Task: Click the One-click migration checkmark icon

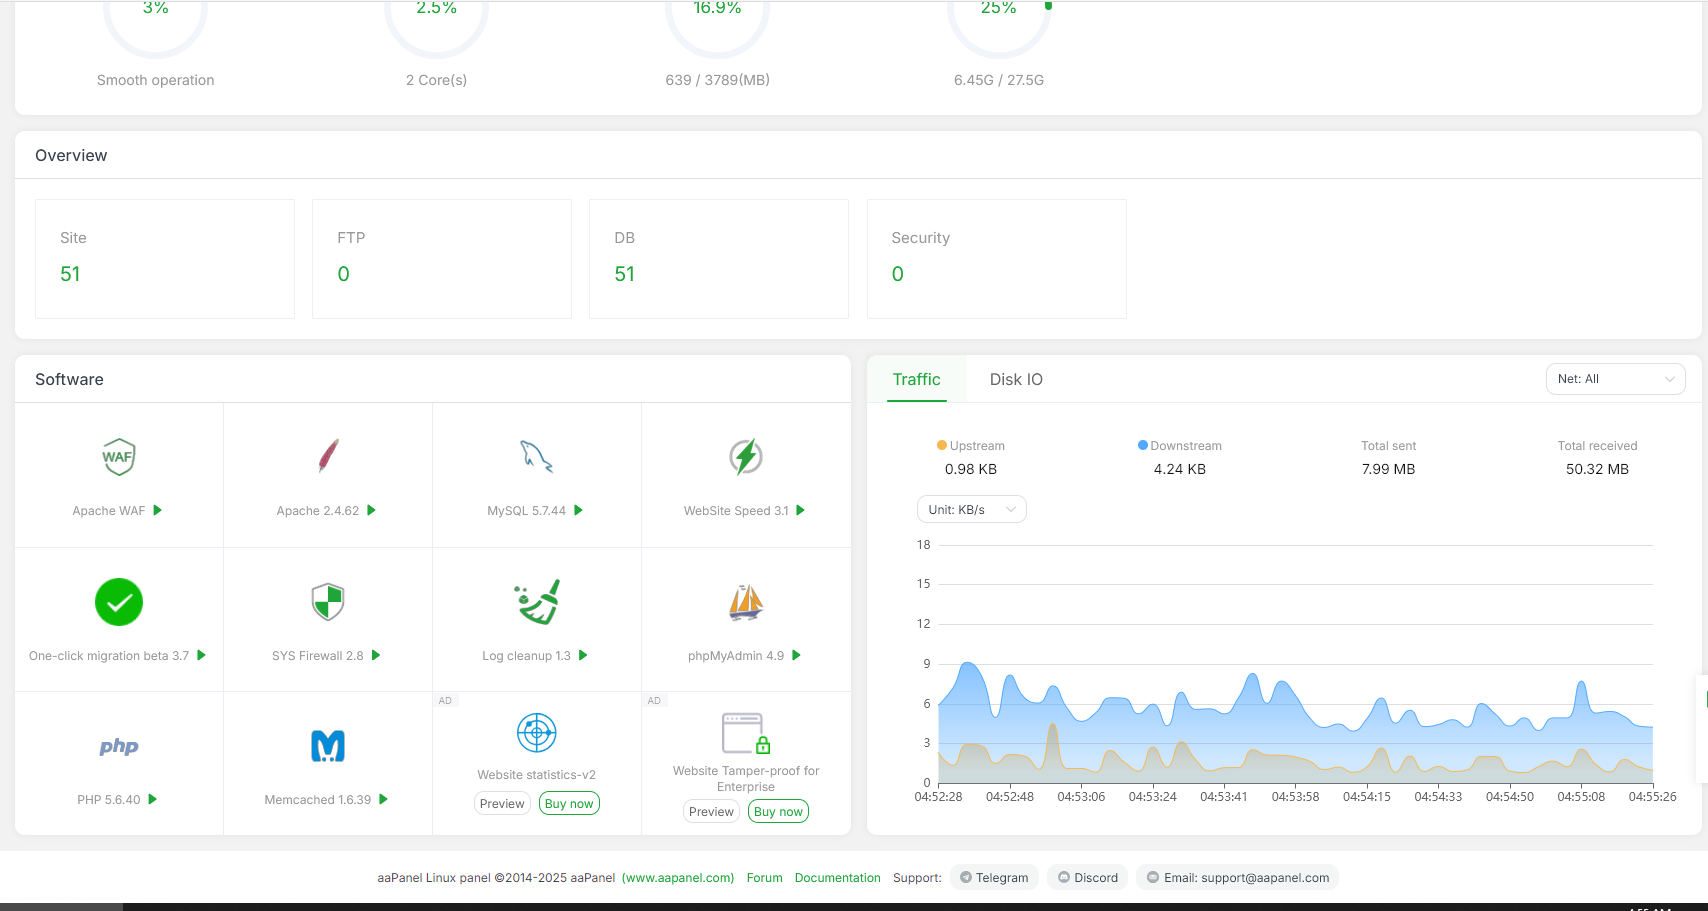Action: [118, 602]
